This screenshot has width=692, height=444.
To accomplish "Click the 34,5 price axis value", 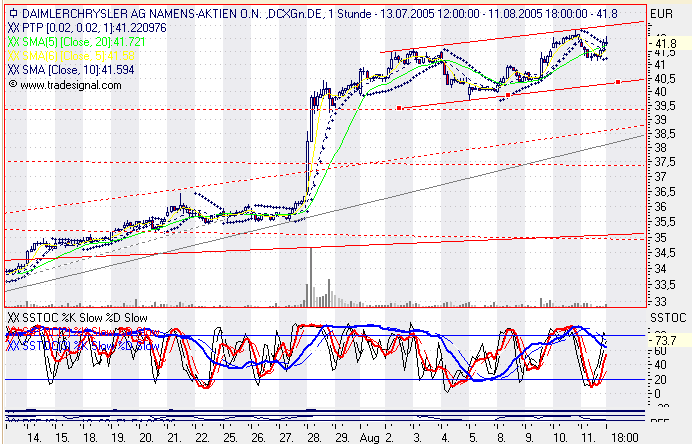I will [x=665, y=253].
